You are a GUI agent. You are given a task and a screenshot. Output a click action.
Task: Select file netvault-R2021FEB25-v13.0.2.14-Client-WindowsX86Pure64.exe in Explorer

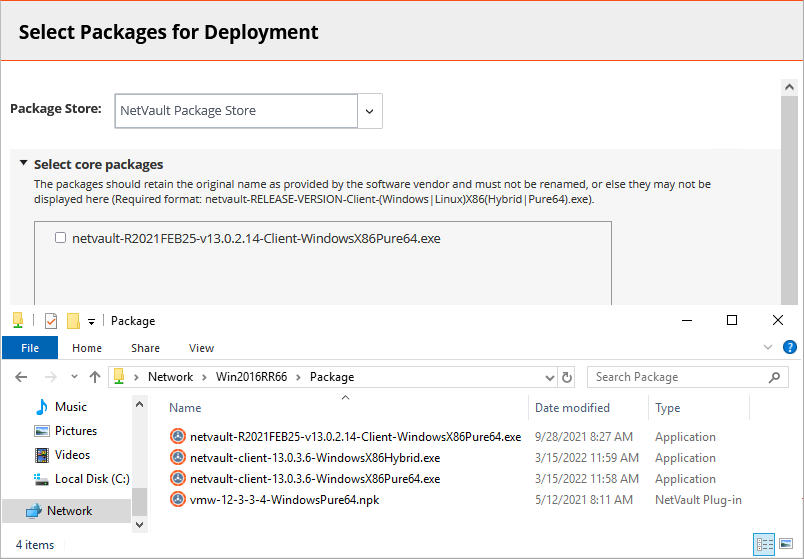(355, 437)
